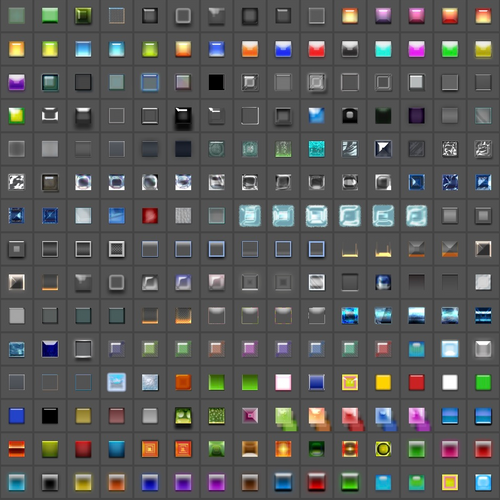Apply the flat bright yellow style swatch

[383, 382]
